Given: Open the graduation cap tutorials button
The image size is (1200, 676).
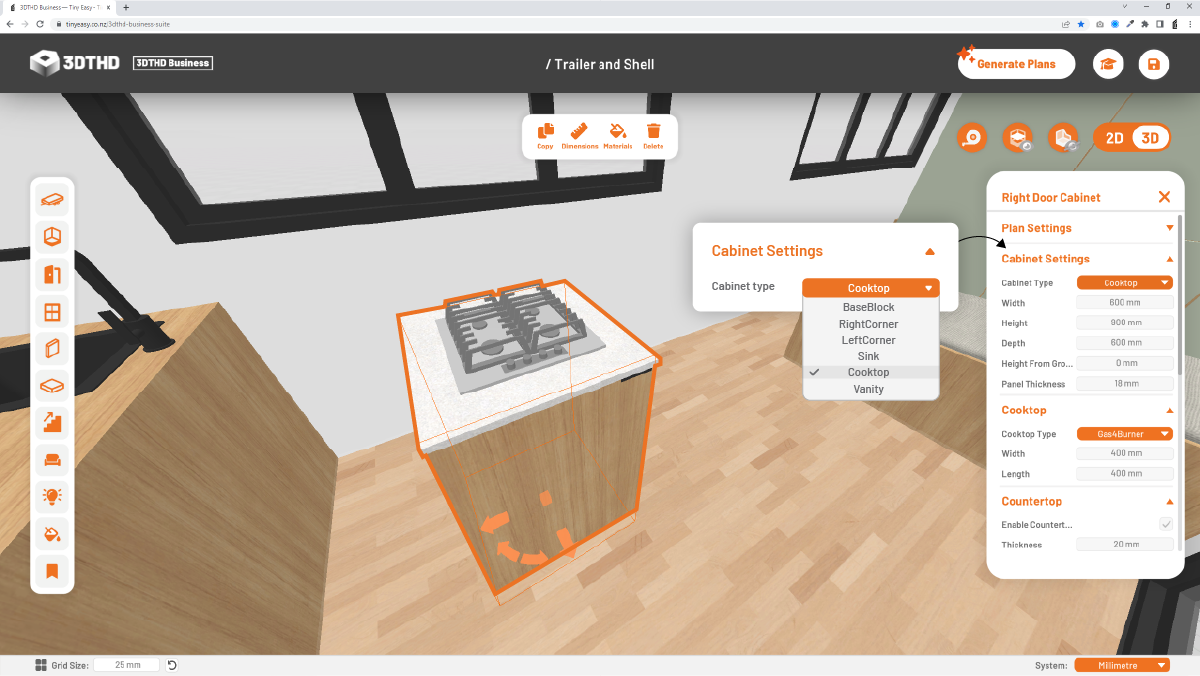Looking at the screenshot, I should pos(1108,64).
